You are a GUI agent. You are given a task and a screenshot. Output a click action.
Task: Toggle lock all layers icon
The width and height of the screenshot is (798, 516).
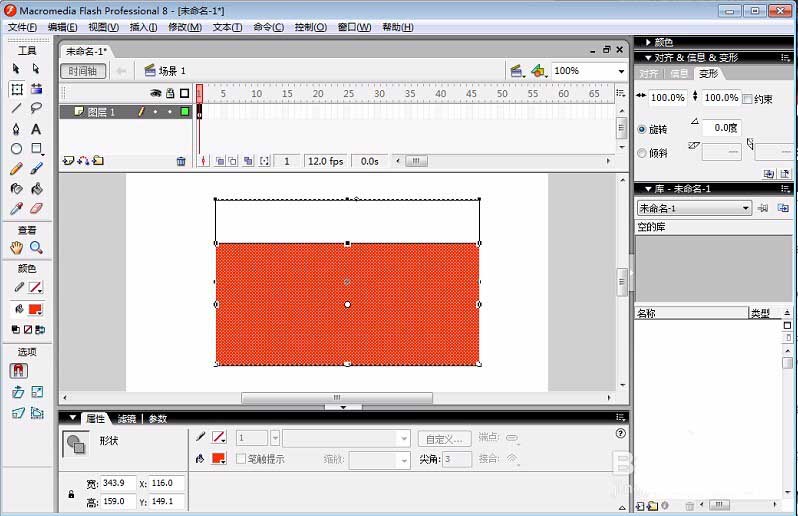click(x=170, y=93)
